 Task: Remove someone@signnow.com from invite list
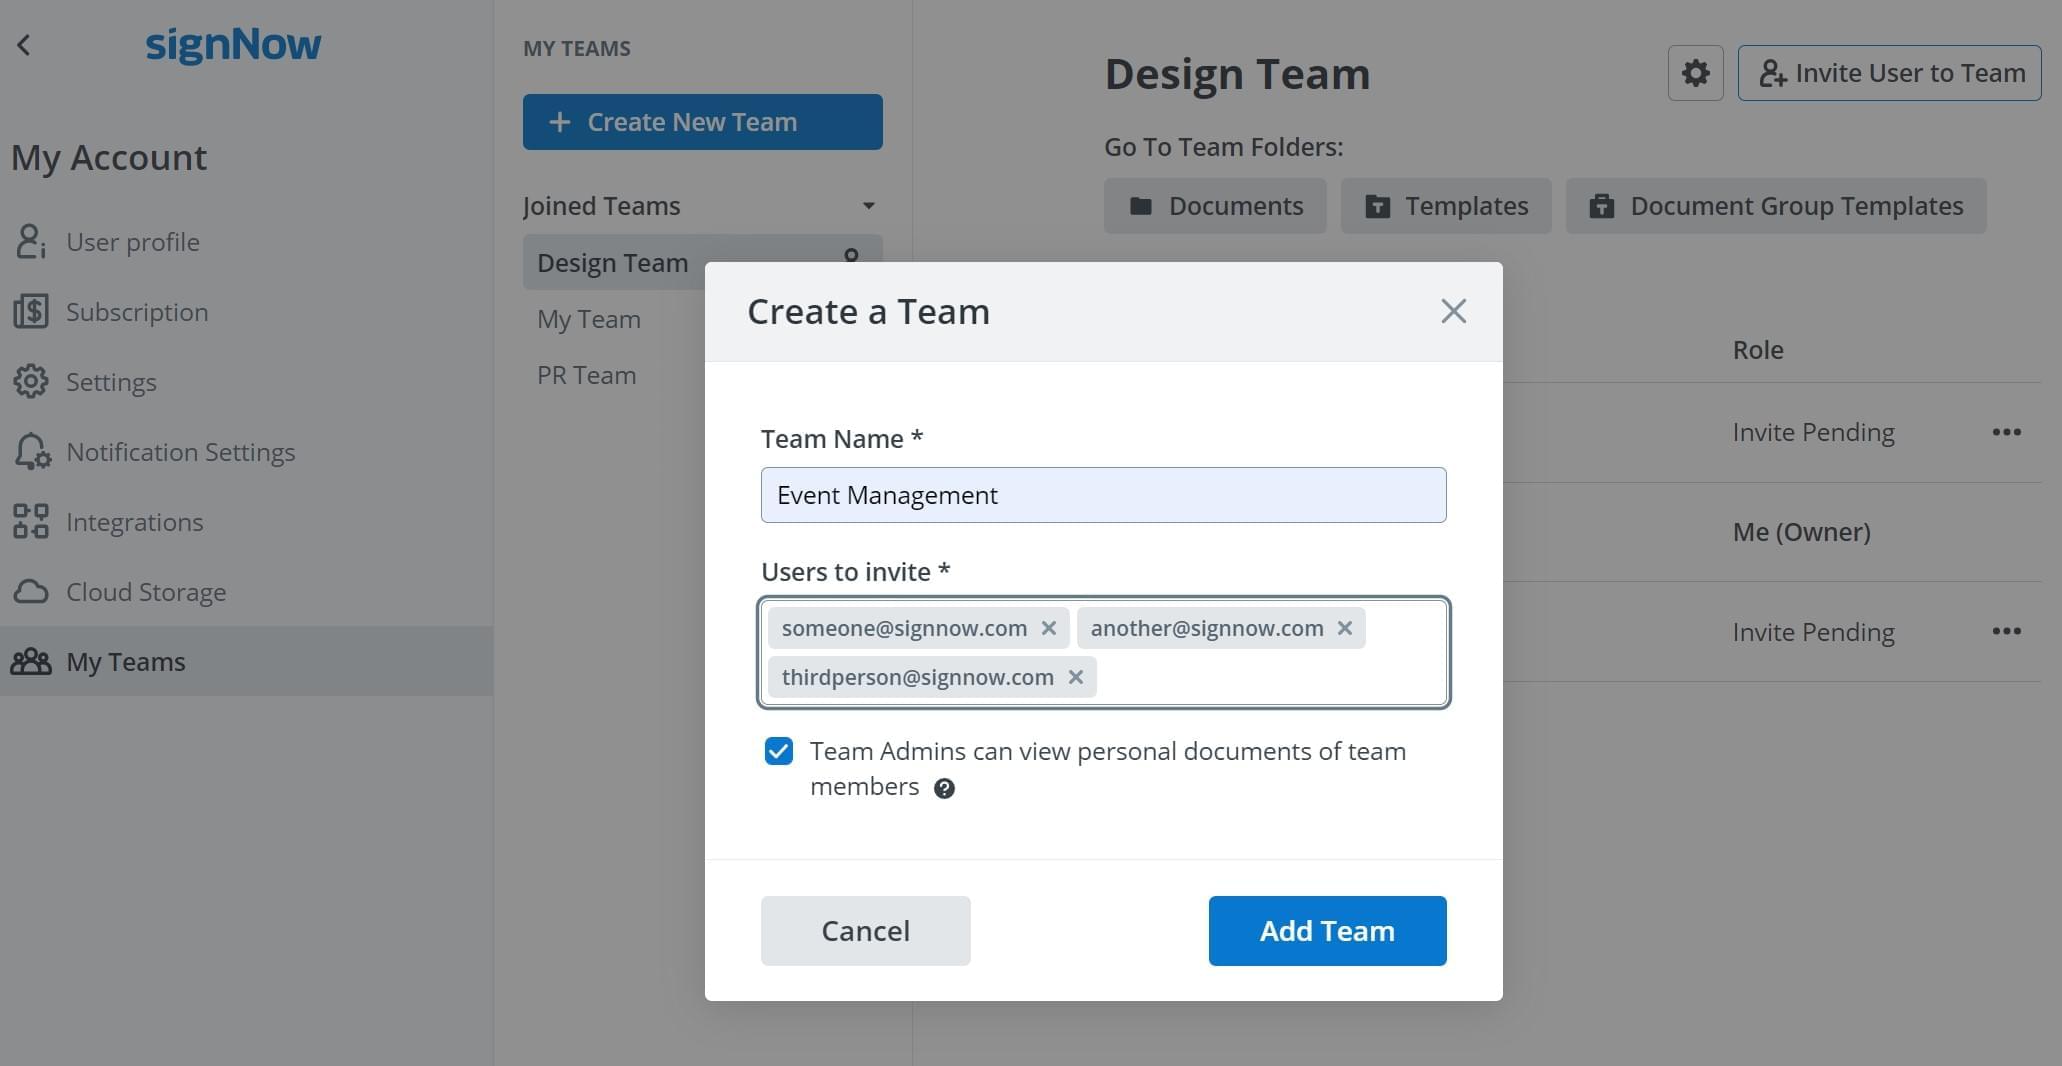point(1048,628)
